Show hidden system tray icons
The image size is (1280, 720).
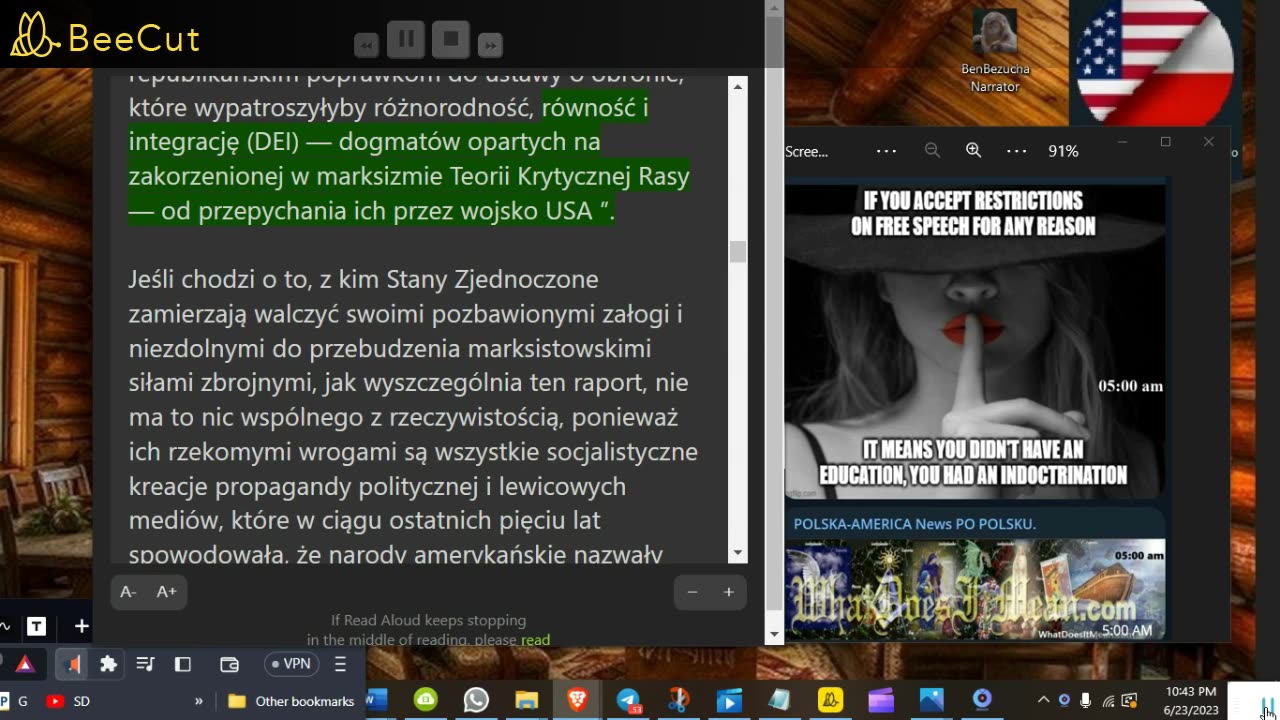1043,700
